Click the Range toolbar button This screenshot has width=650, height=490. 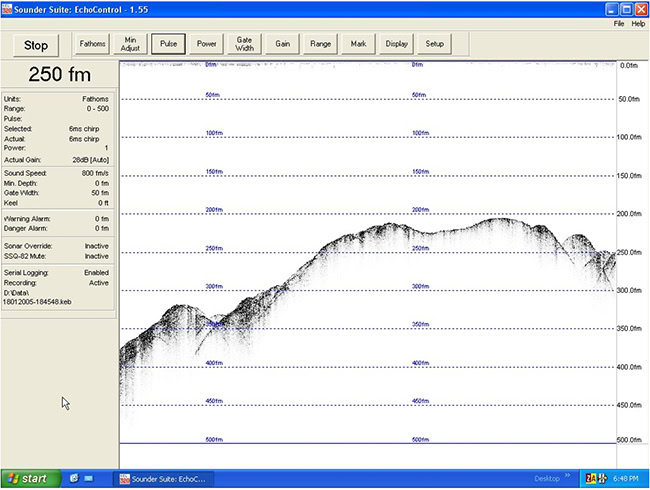[x=320, y=44]
